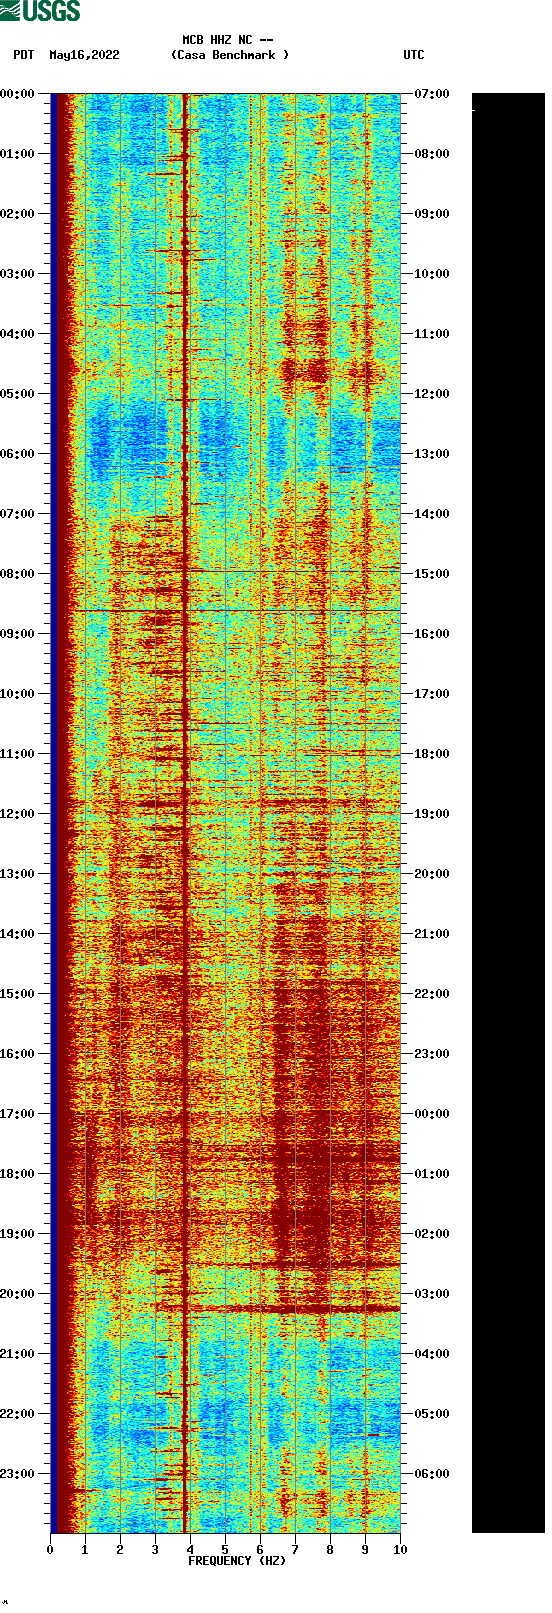Click the frequency axis tick label '7'

295,1550
